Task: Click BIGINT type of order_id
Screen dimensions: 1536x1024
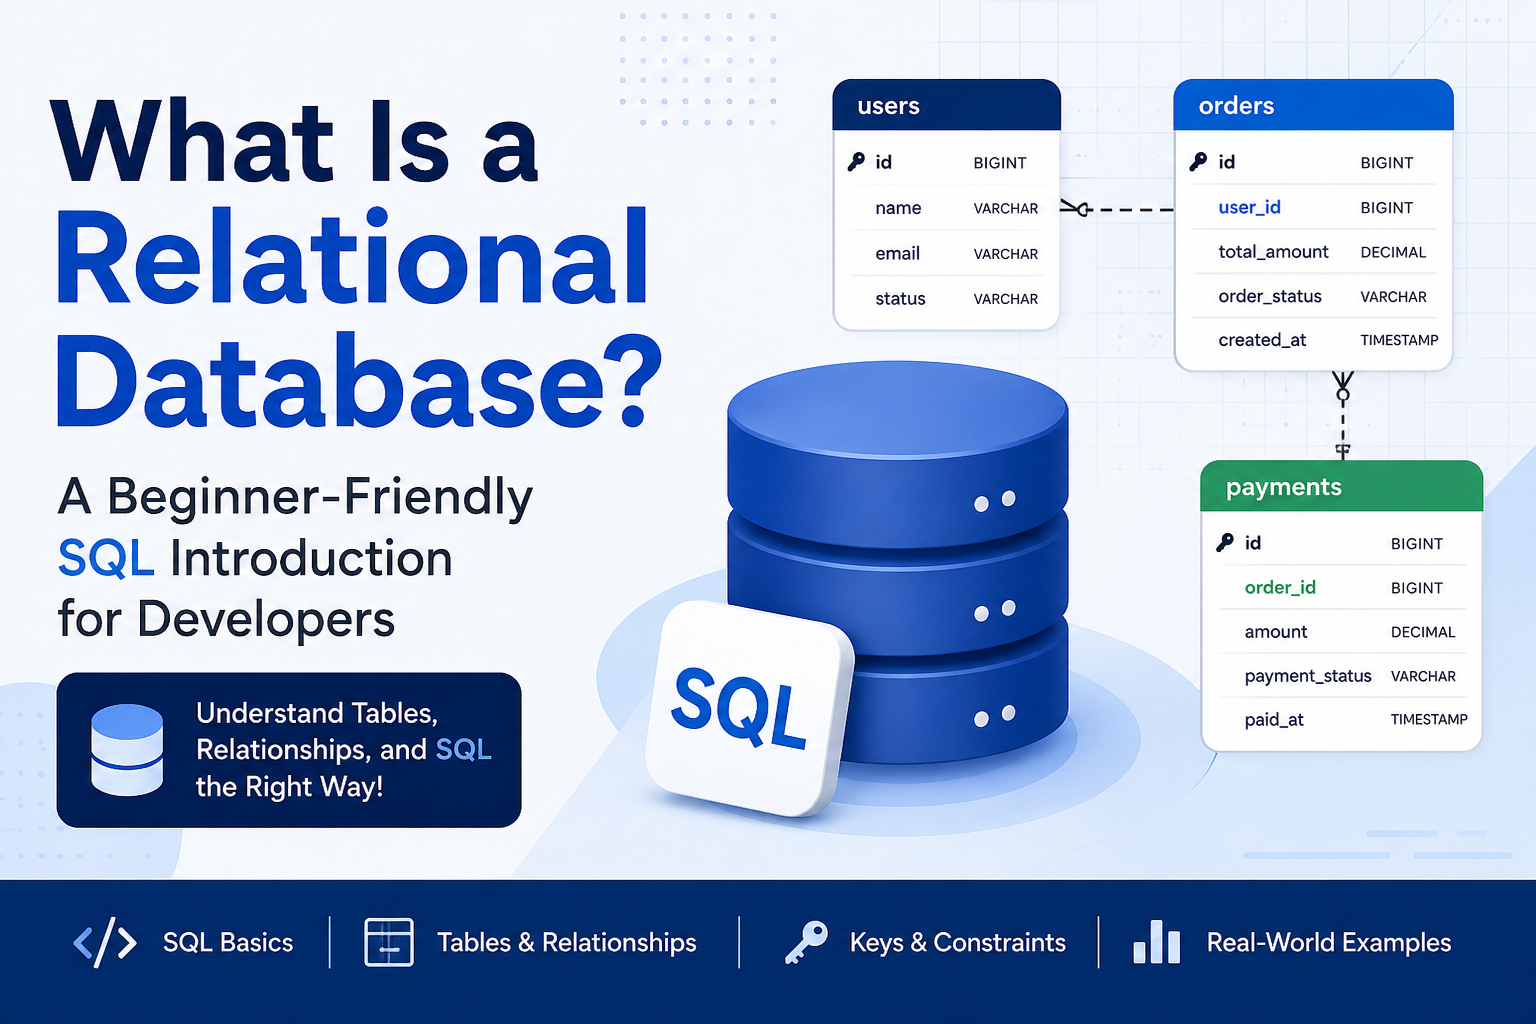Action: pos(1417,588)
